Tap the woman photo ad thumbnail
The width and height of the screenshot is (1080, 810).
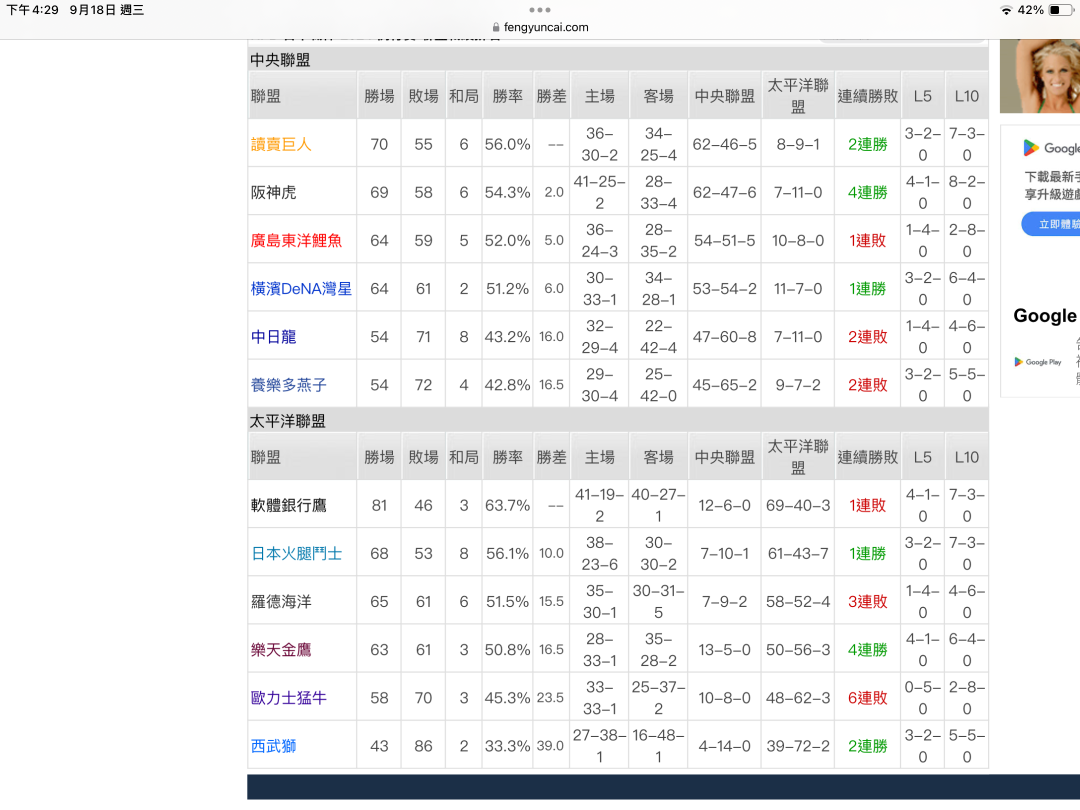tap(1040, 76)
